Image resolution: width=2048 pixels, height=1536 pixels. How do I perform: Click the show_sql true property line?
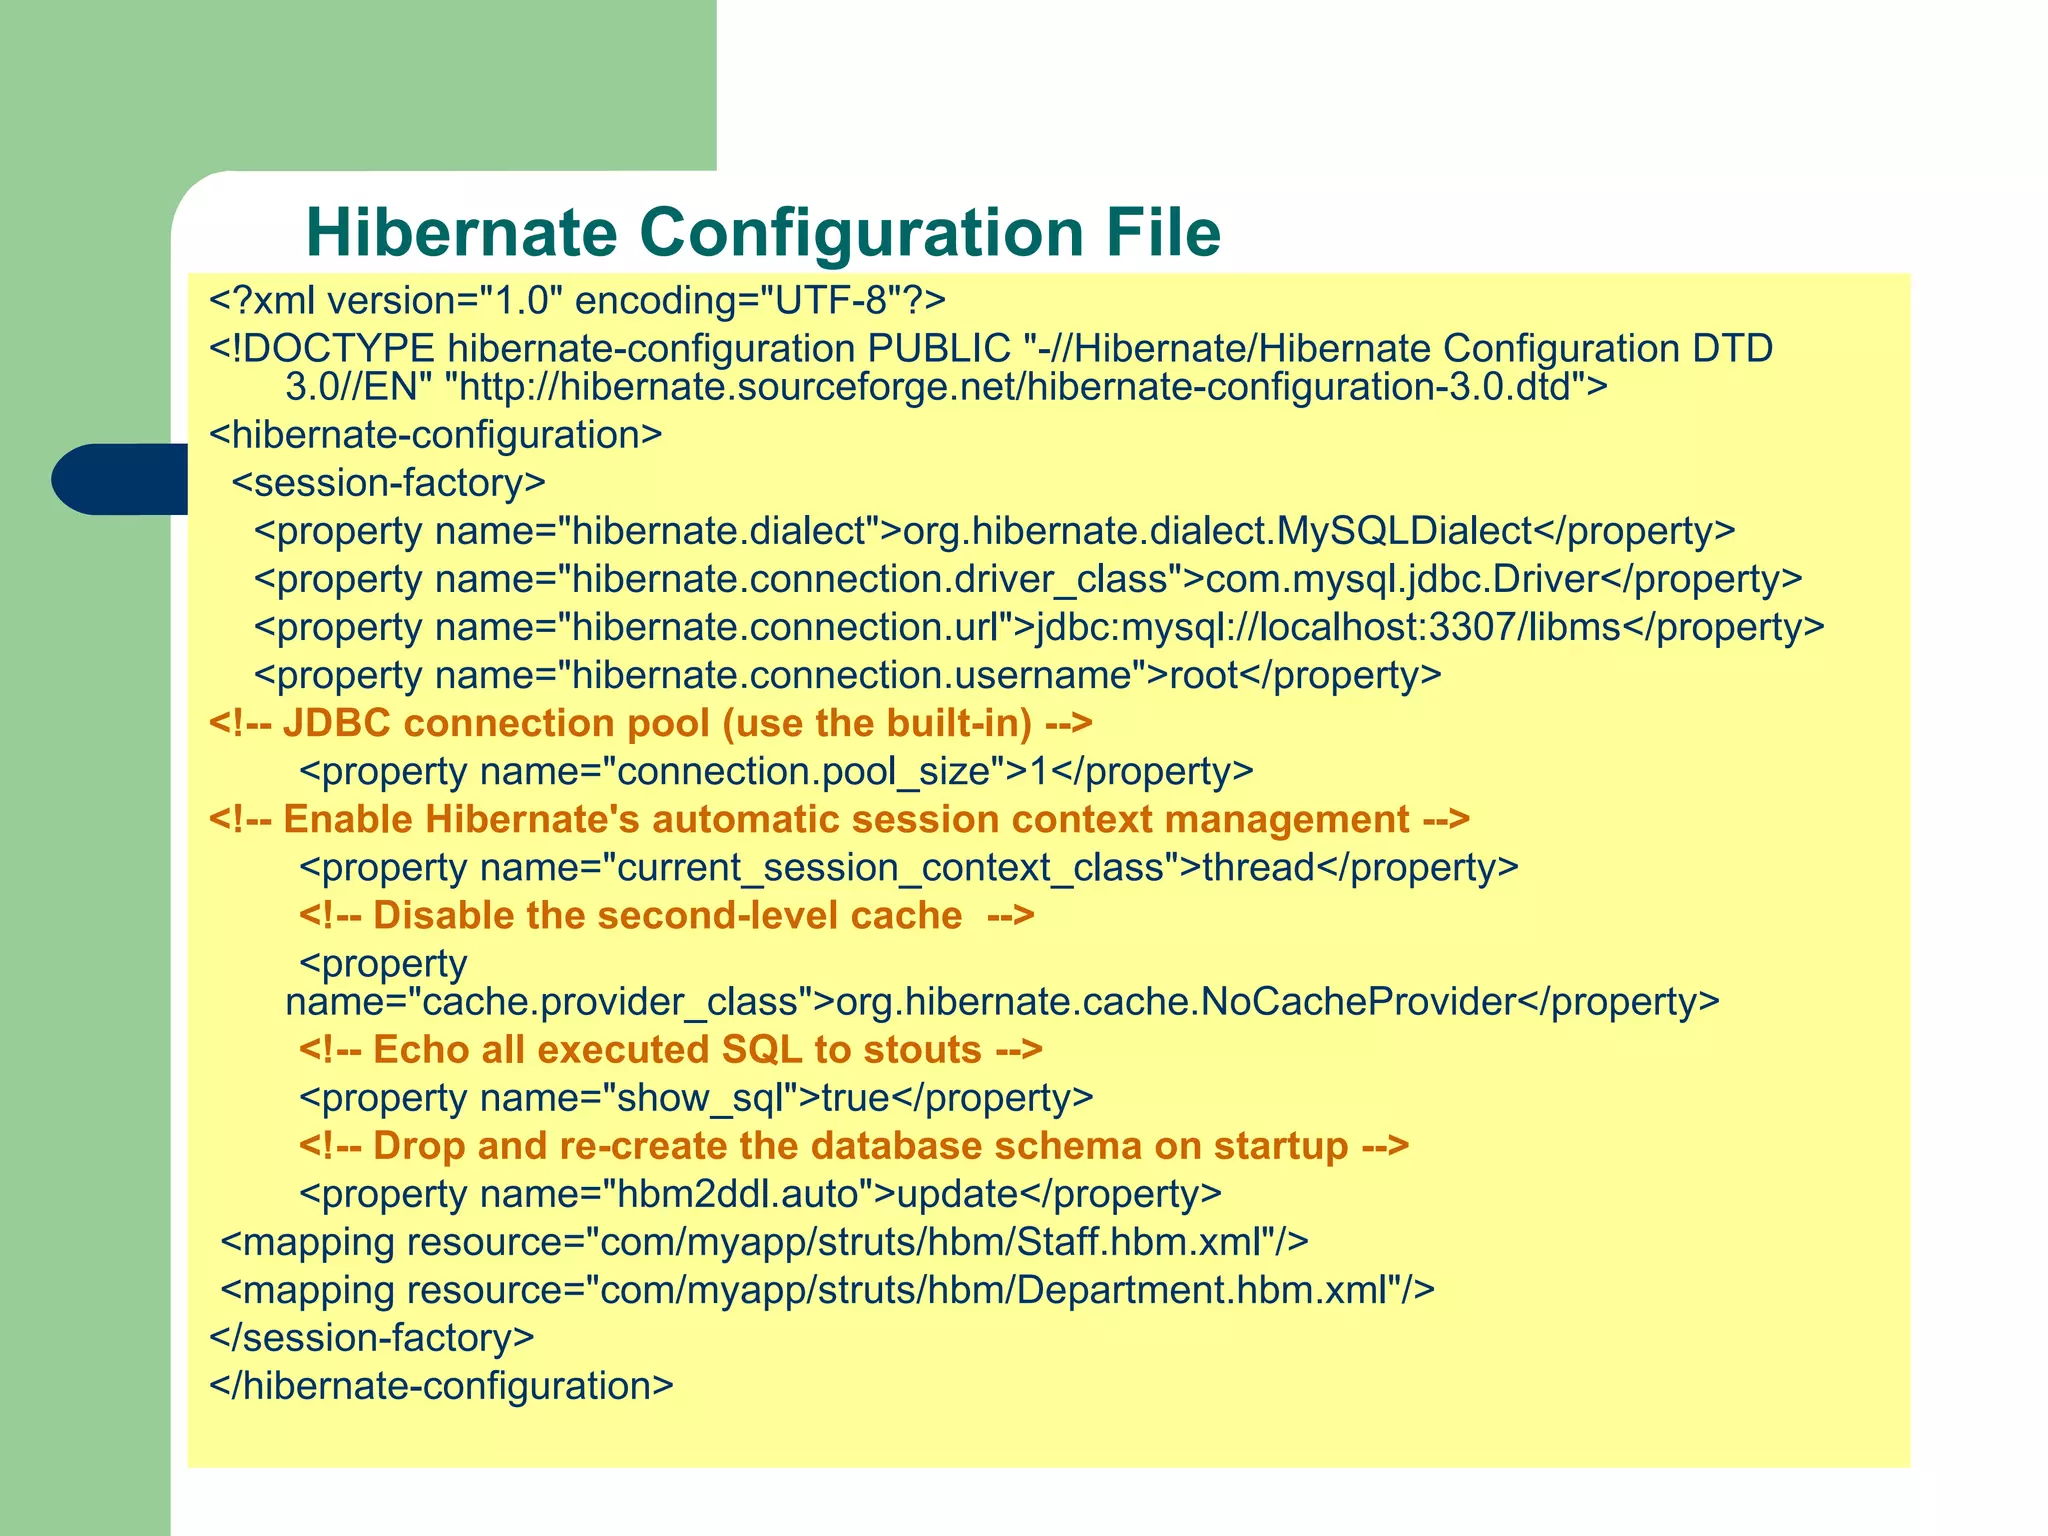[696, 1098]
